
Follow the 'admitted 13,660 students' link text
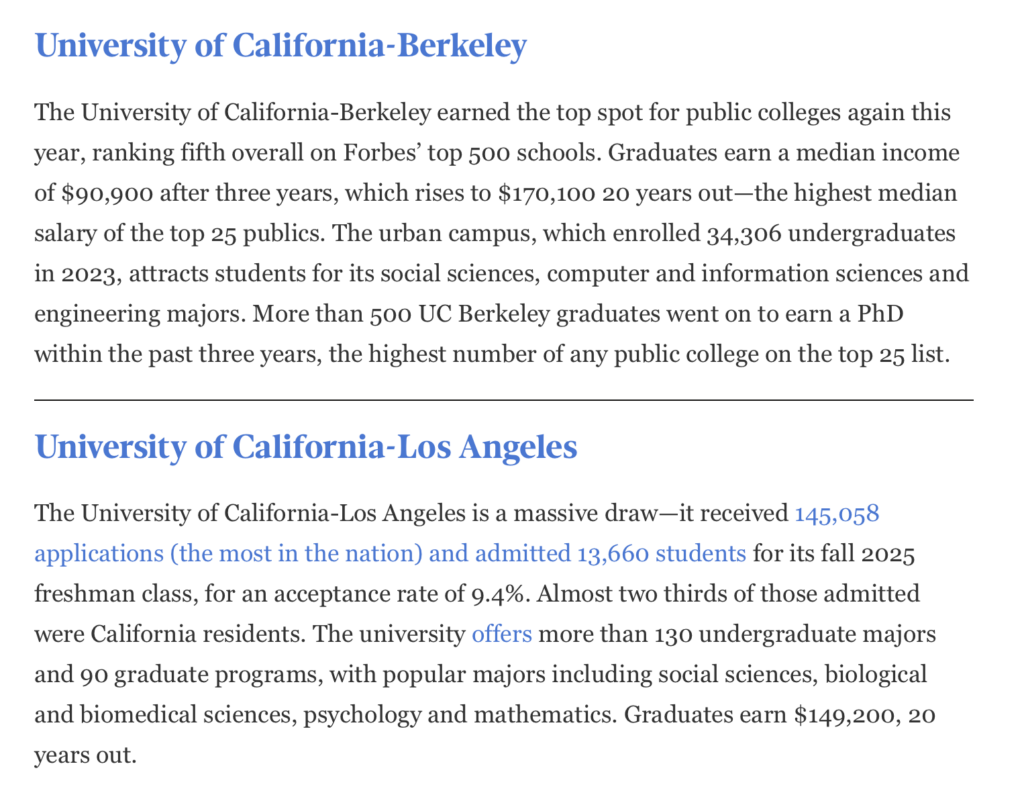point(610,553)
